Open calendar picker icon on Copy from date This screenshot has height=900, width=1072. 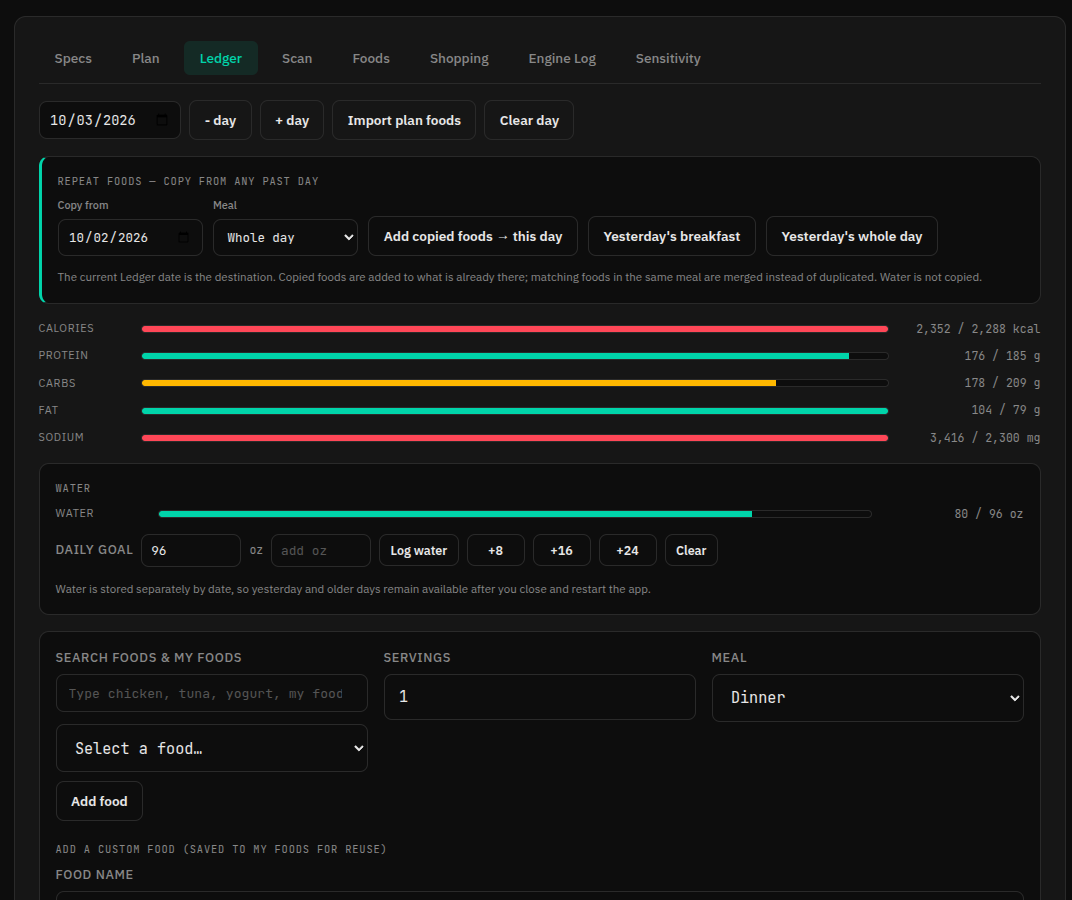coord(183,237)
